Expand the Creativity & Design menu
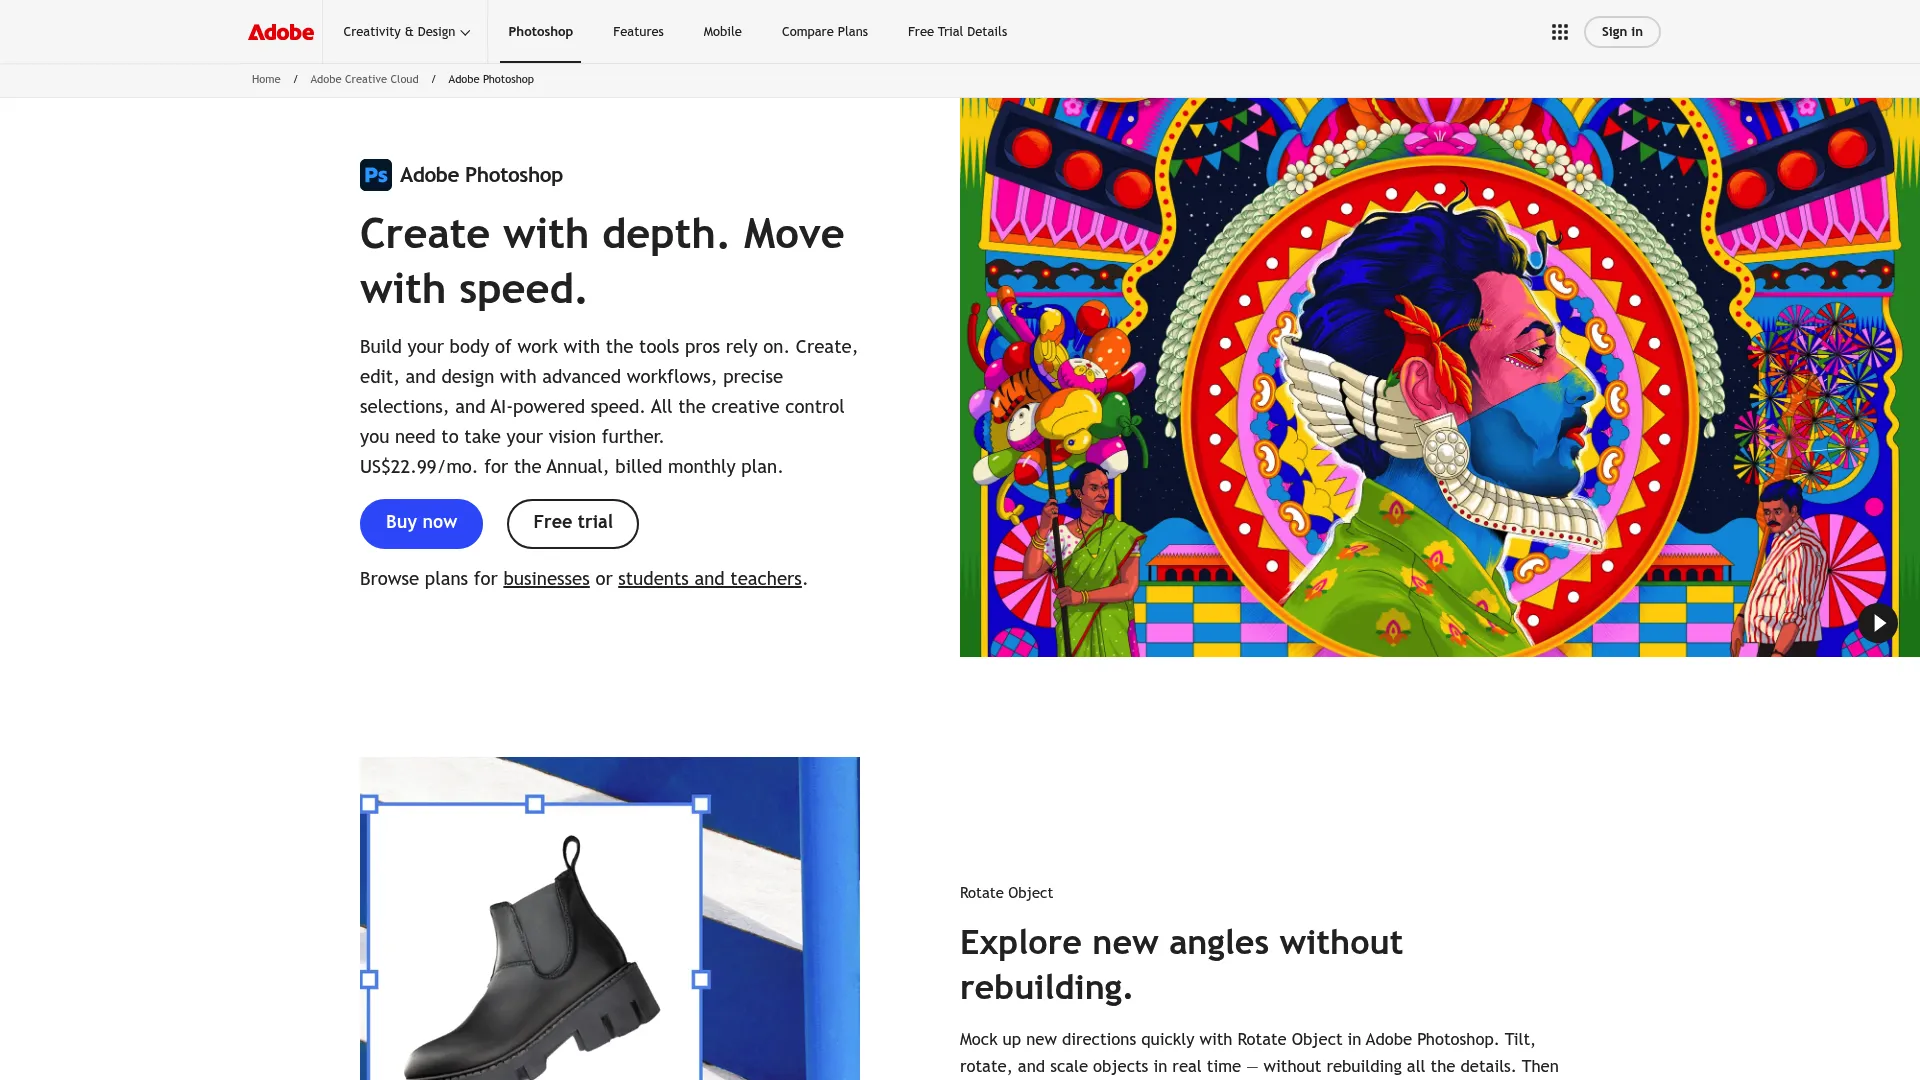Screen dimensions: 1920x1080 [x=406, y=32]
